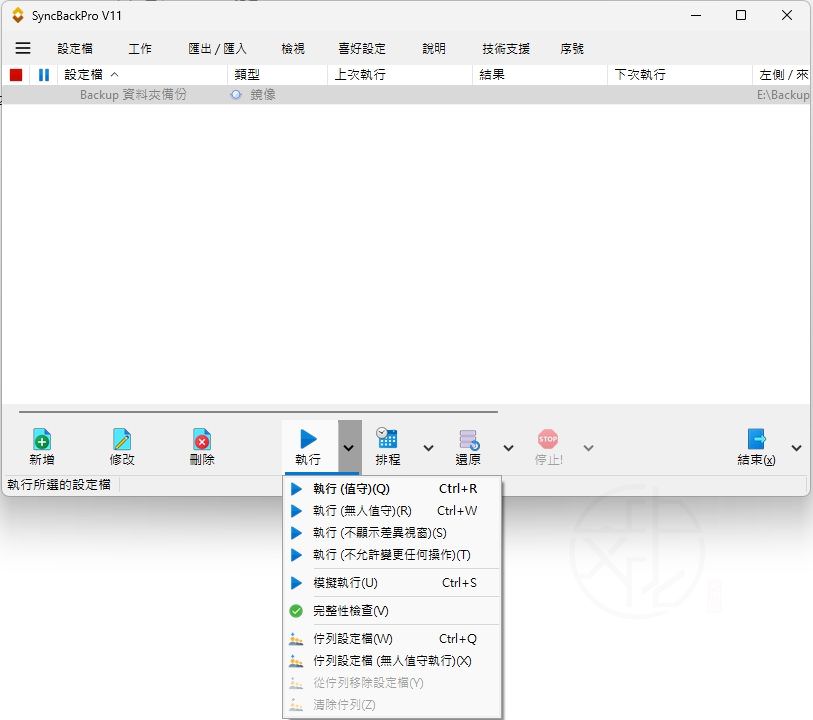Choose 完整性檢查(V) in the popup menu
813x720 pixels.
point(350,611)
